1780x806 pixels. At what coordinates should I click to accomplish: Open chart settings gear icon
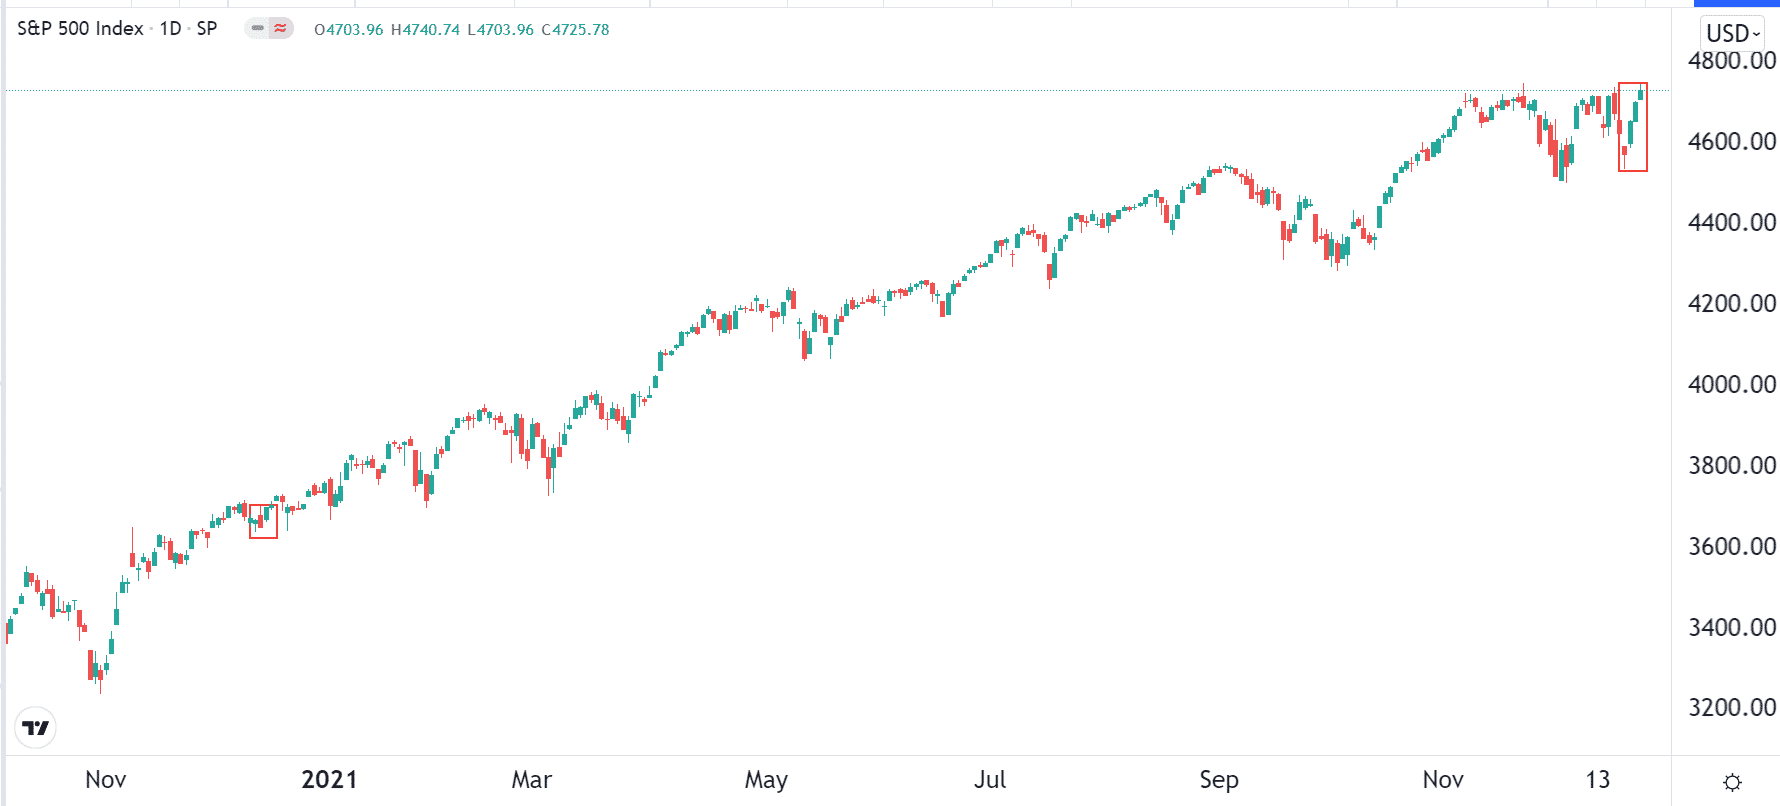click(1733, 782)
